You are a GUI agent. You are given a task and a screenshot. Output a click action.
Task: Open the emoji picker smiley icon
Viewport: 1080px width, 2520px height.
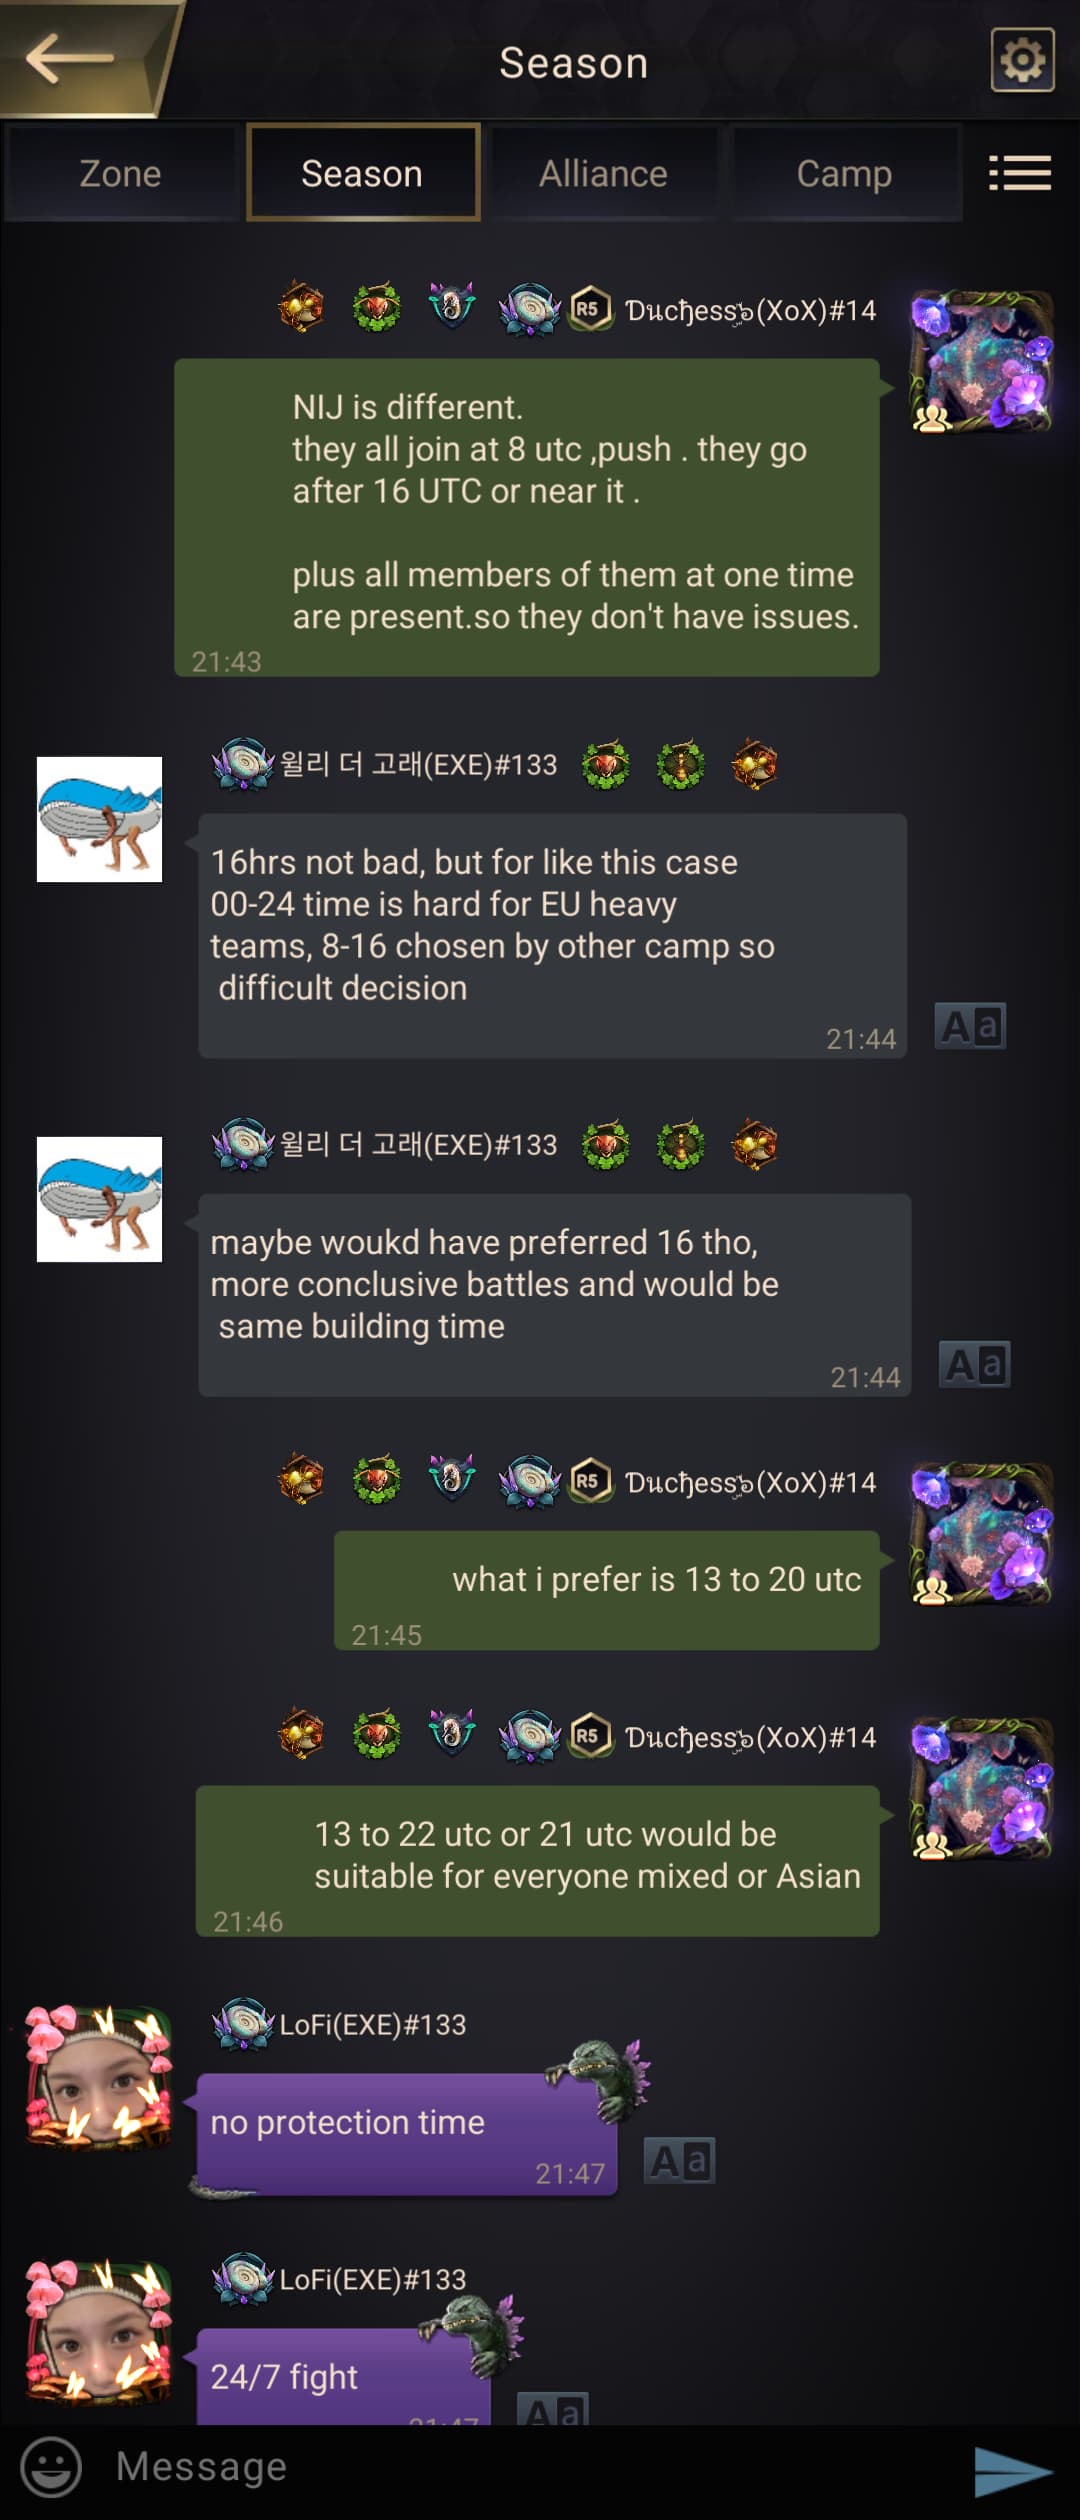51,2466
